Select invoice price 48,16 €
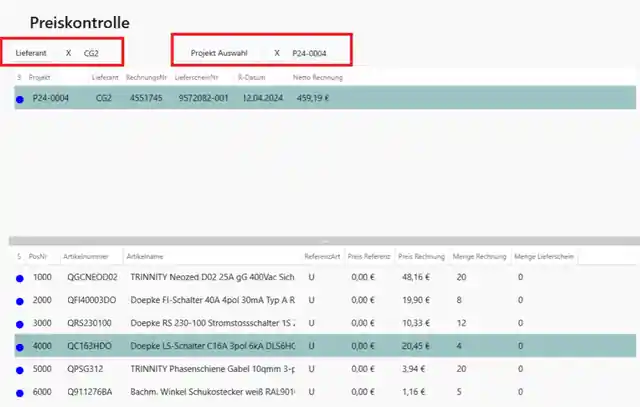This screenshot has width=640, height=407. click(x=416, y=277)
